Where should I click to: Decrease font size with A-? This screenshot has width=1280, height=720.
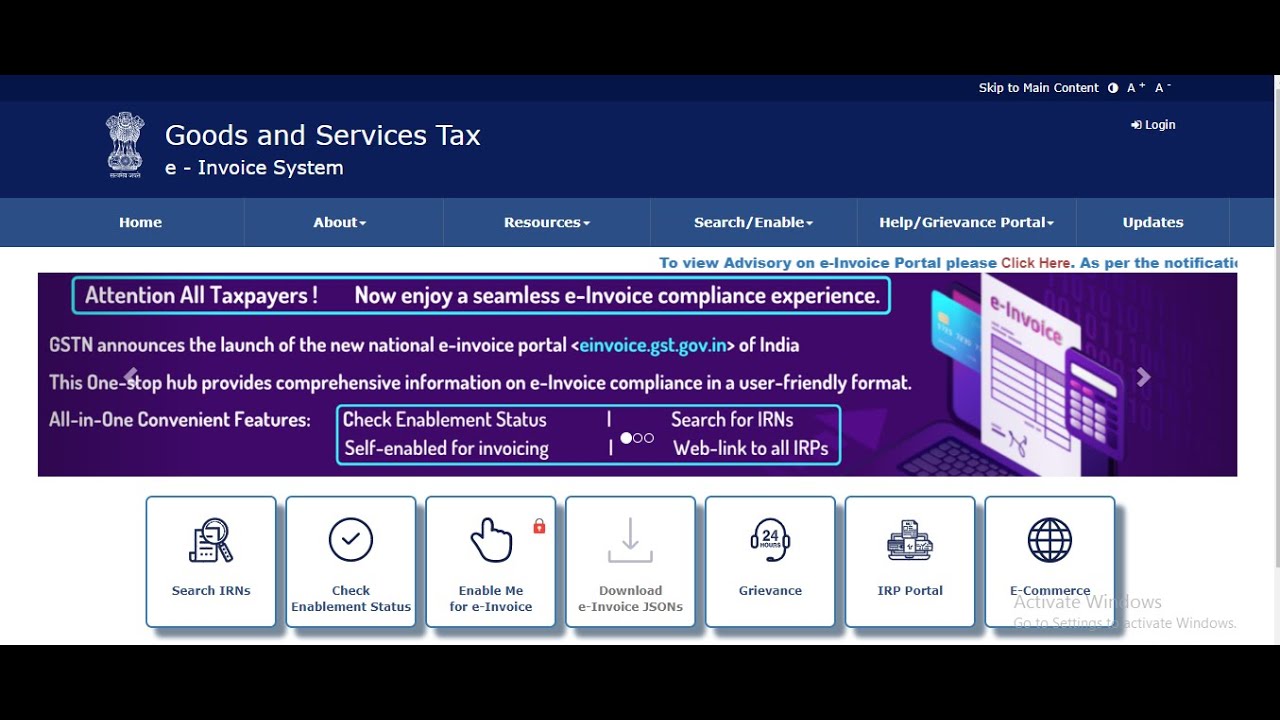click(x=1163, y=88)
